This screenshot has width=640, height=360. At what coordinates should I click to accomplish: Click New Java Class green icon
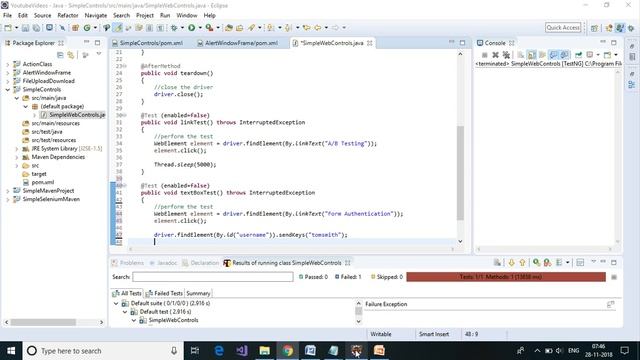[x=87, y=28]
